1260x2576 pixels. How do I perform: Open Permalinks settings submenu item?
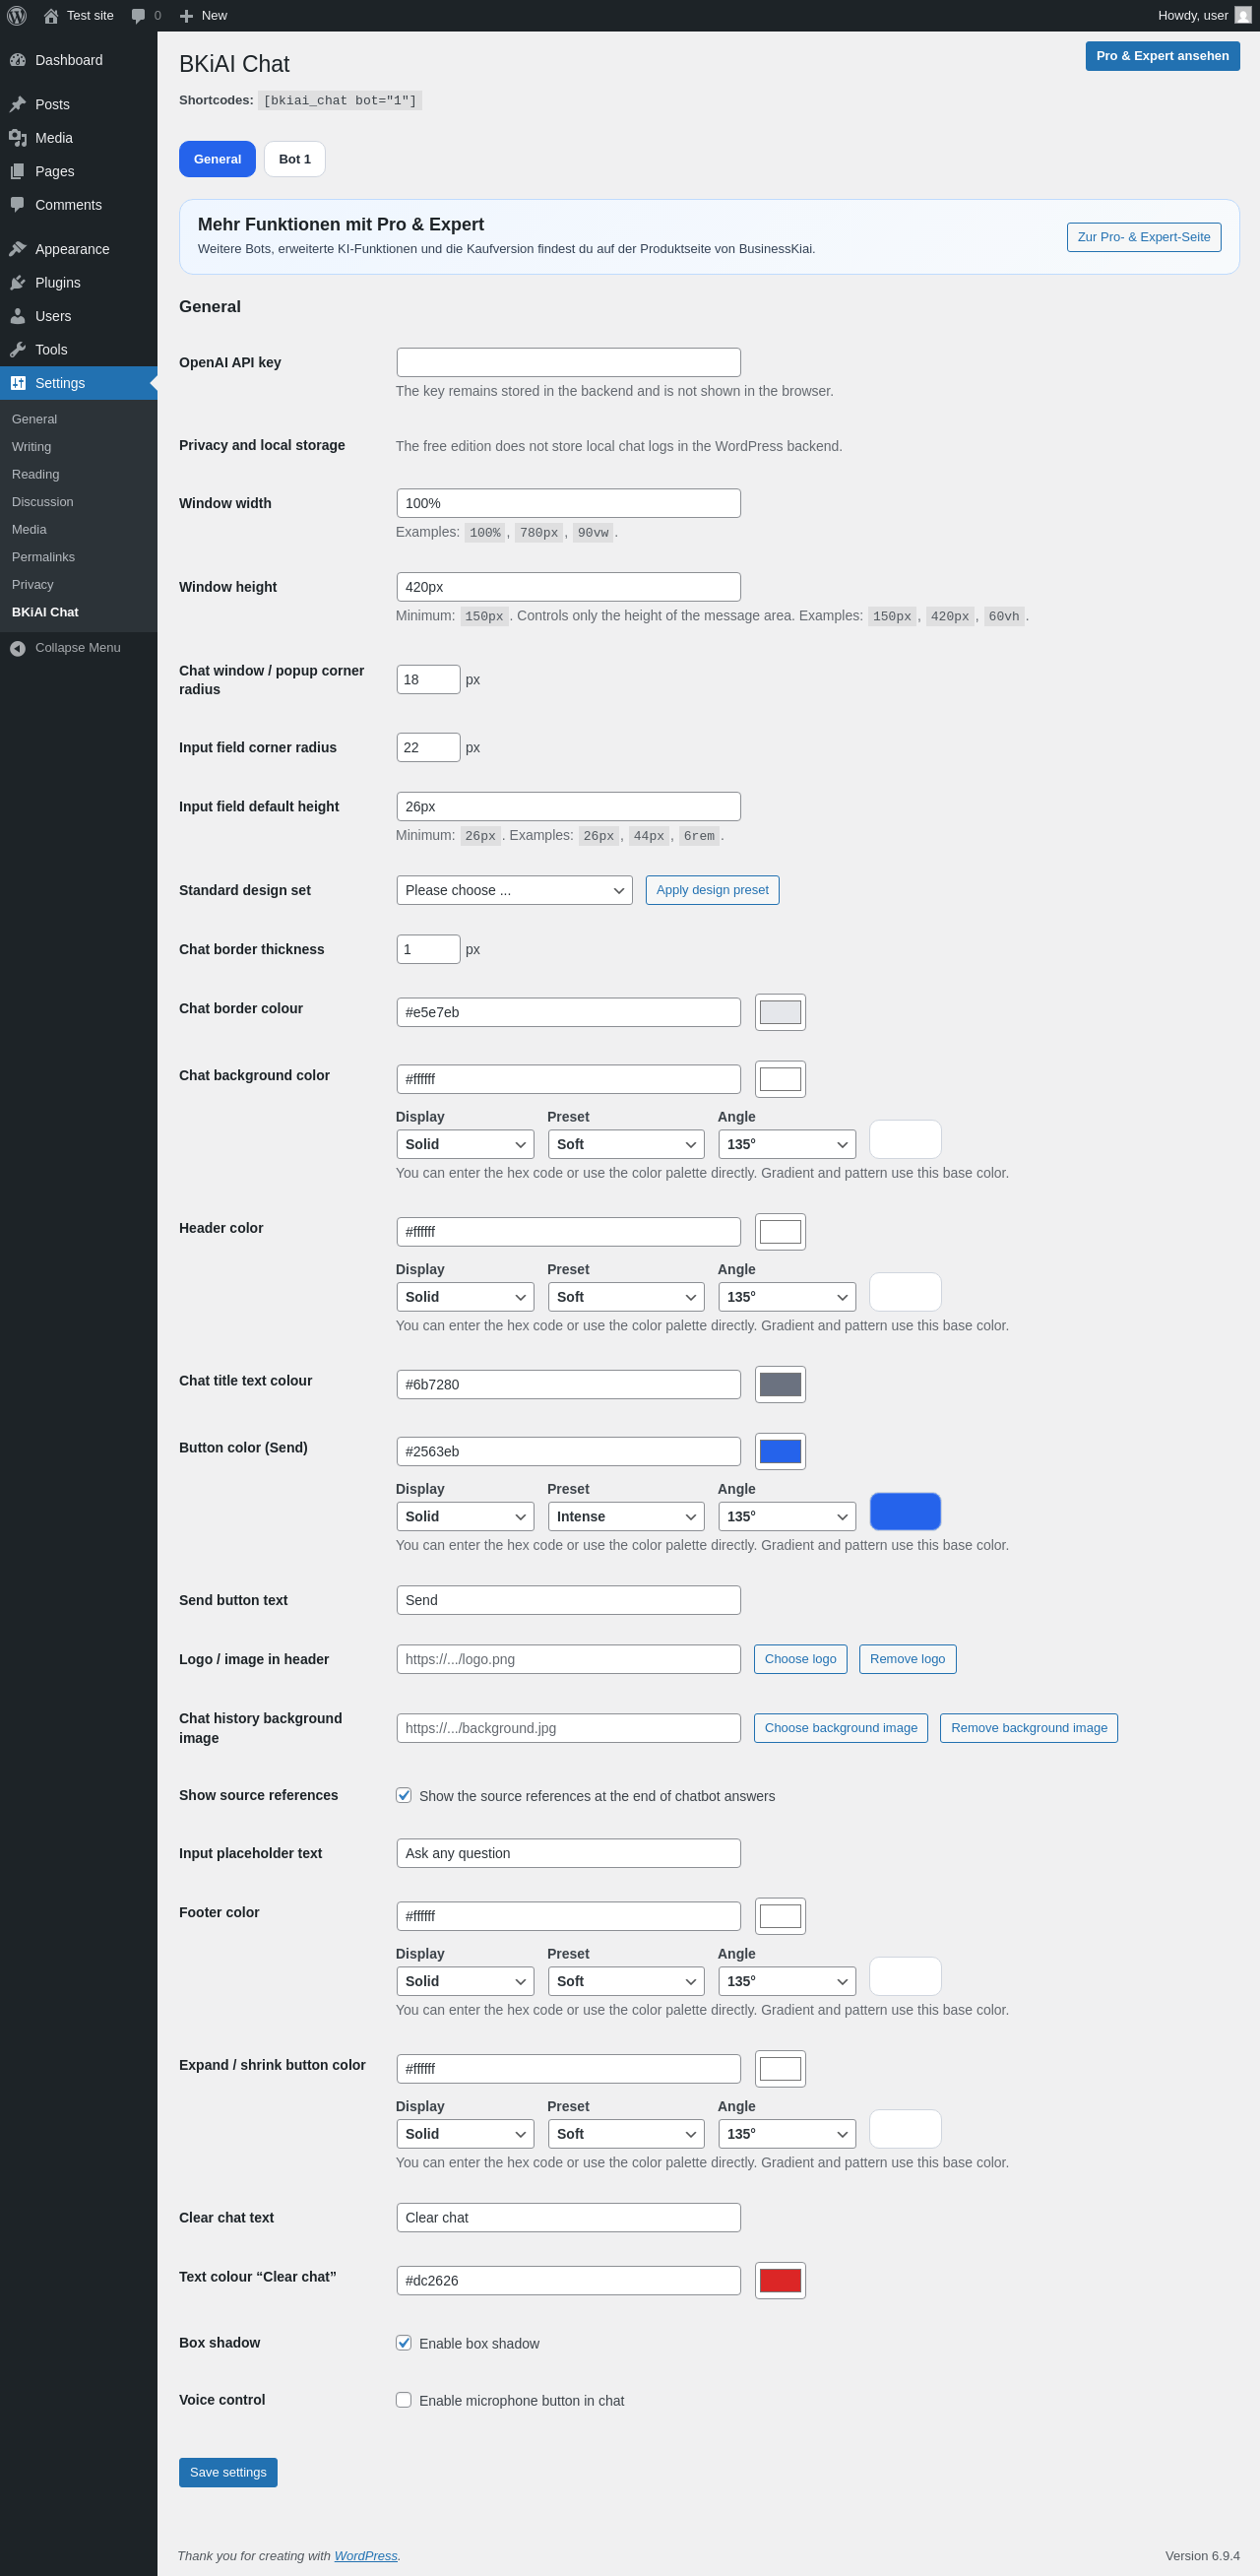(x=43, y=557)
